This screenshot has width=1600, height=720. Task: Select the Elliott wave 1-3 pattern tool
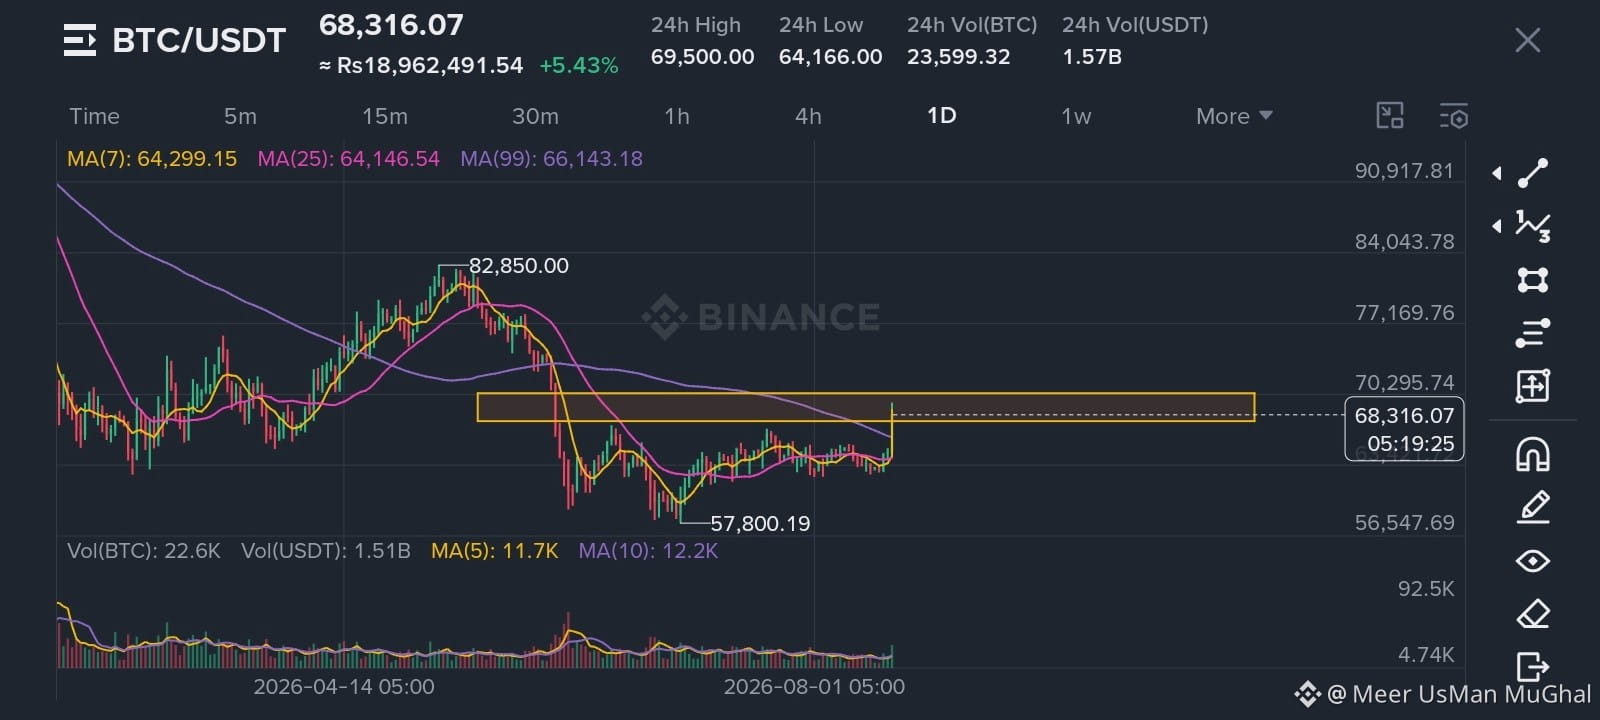point(1533,226)
